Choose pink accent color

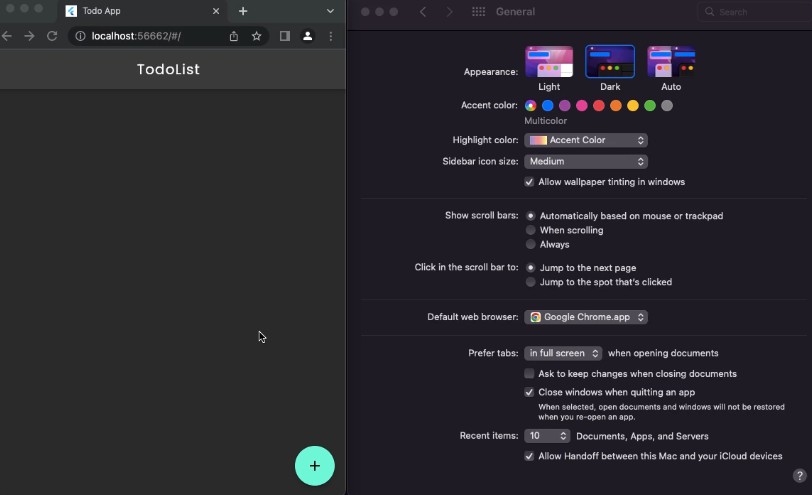click(x=582, y=106)
